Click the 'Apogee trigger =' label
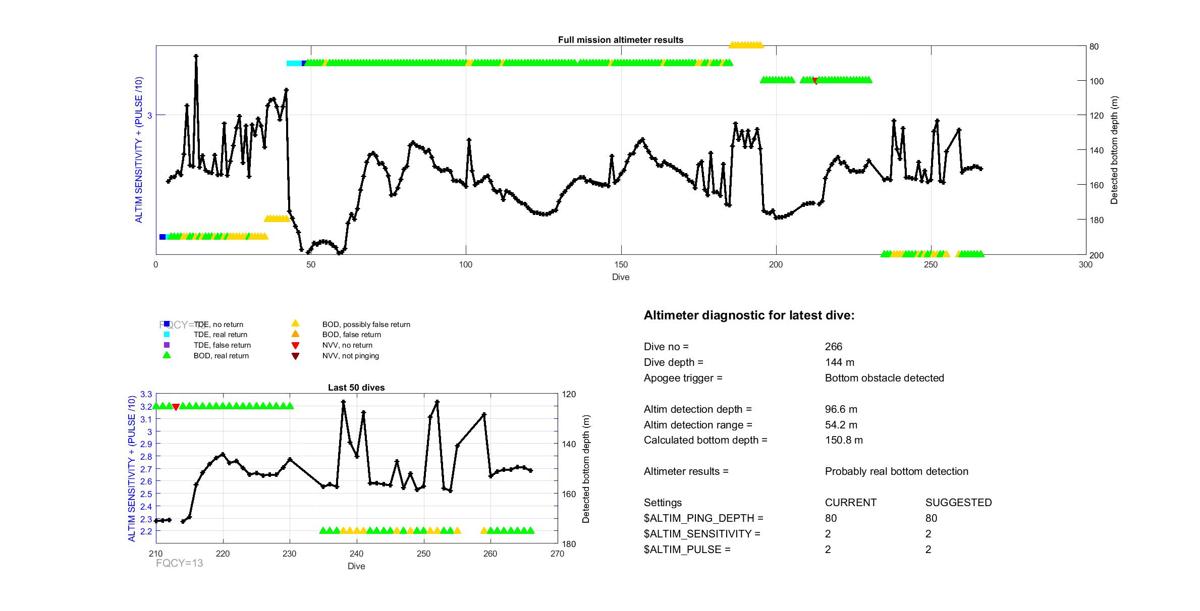Image resolution: width=1200 pixels, height=611 pixels. pyautogui.click(x=682, y=378)
